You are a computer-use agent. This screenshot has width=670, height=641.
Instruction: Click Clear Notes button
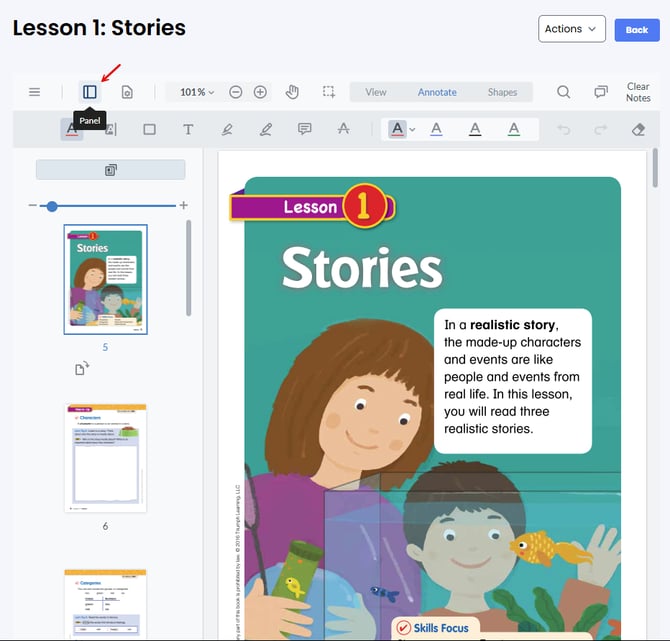(638, 92)
